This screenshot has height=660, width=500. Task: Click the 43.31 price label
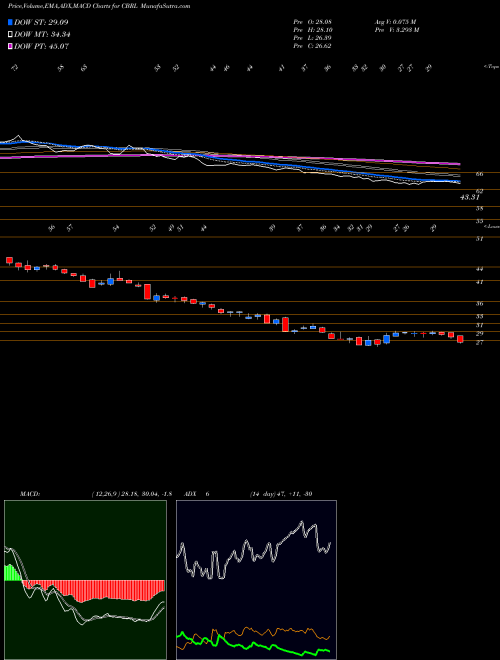(470, 197)
